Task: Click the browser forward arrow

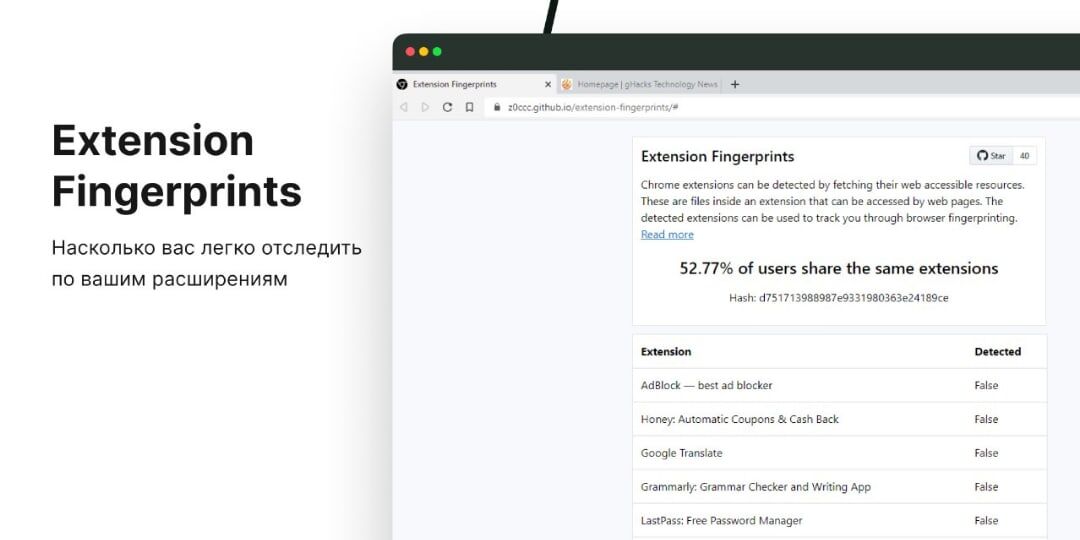Action: point(425,107)
